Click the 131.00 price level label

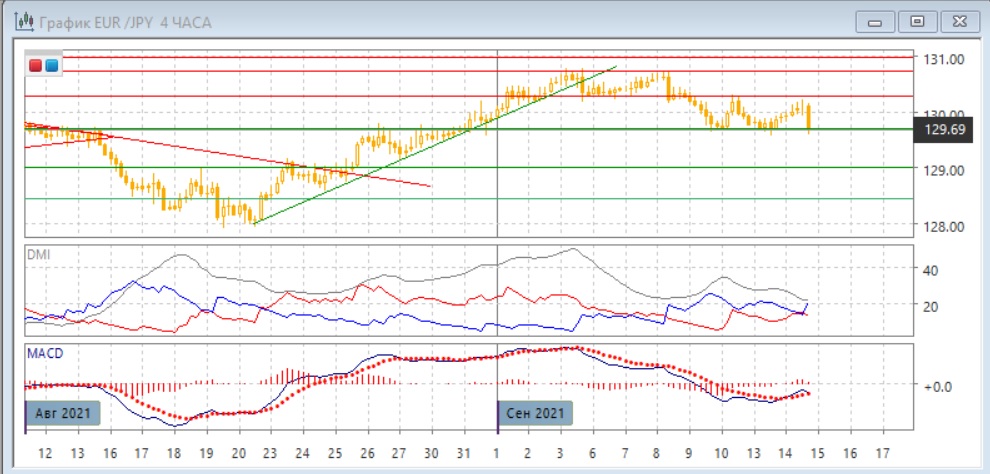(x=945, y=59)
